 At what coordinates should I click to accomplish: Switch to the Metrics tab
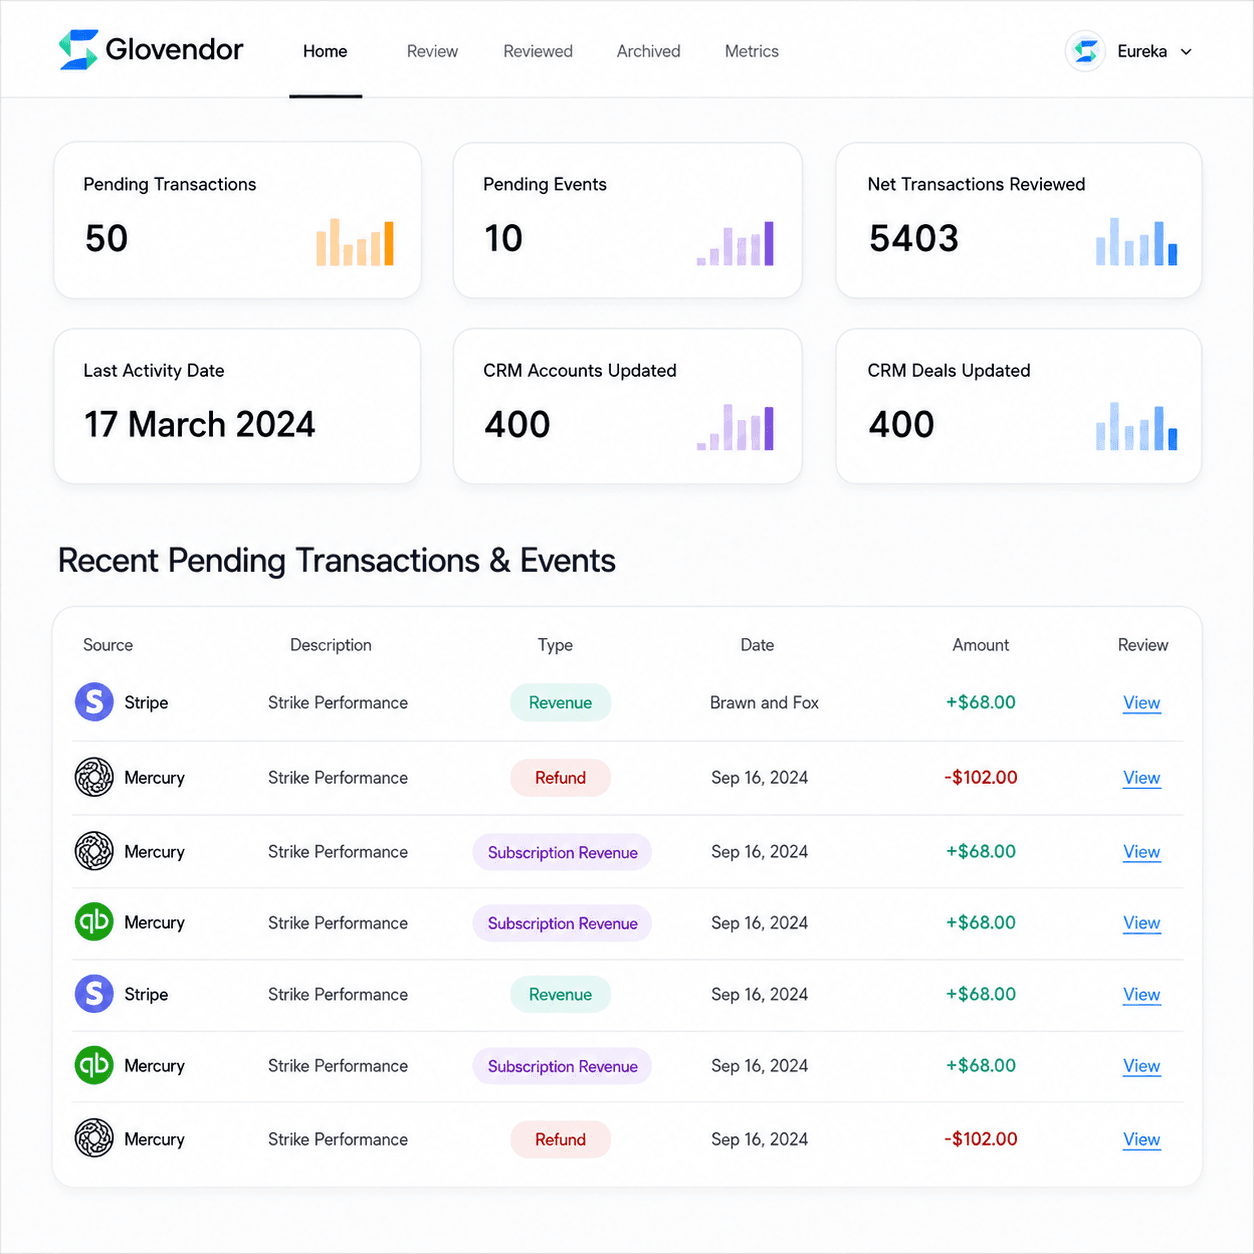(x=751, y=51)
